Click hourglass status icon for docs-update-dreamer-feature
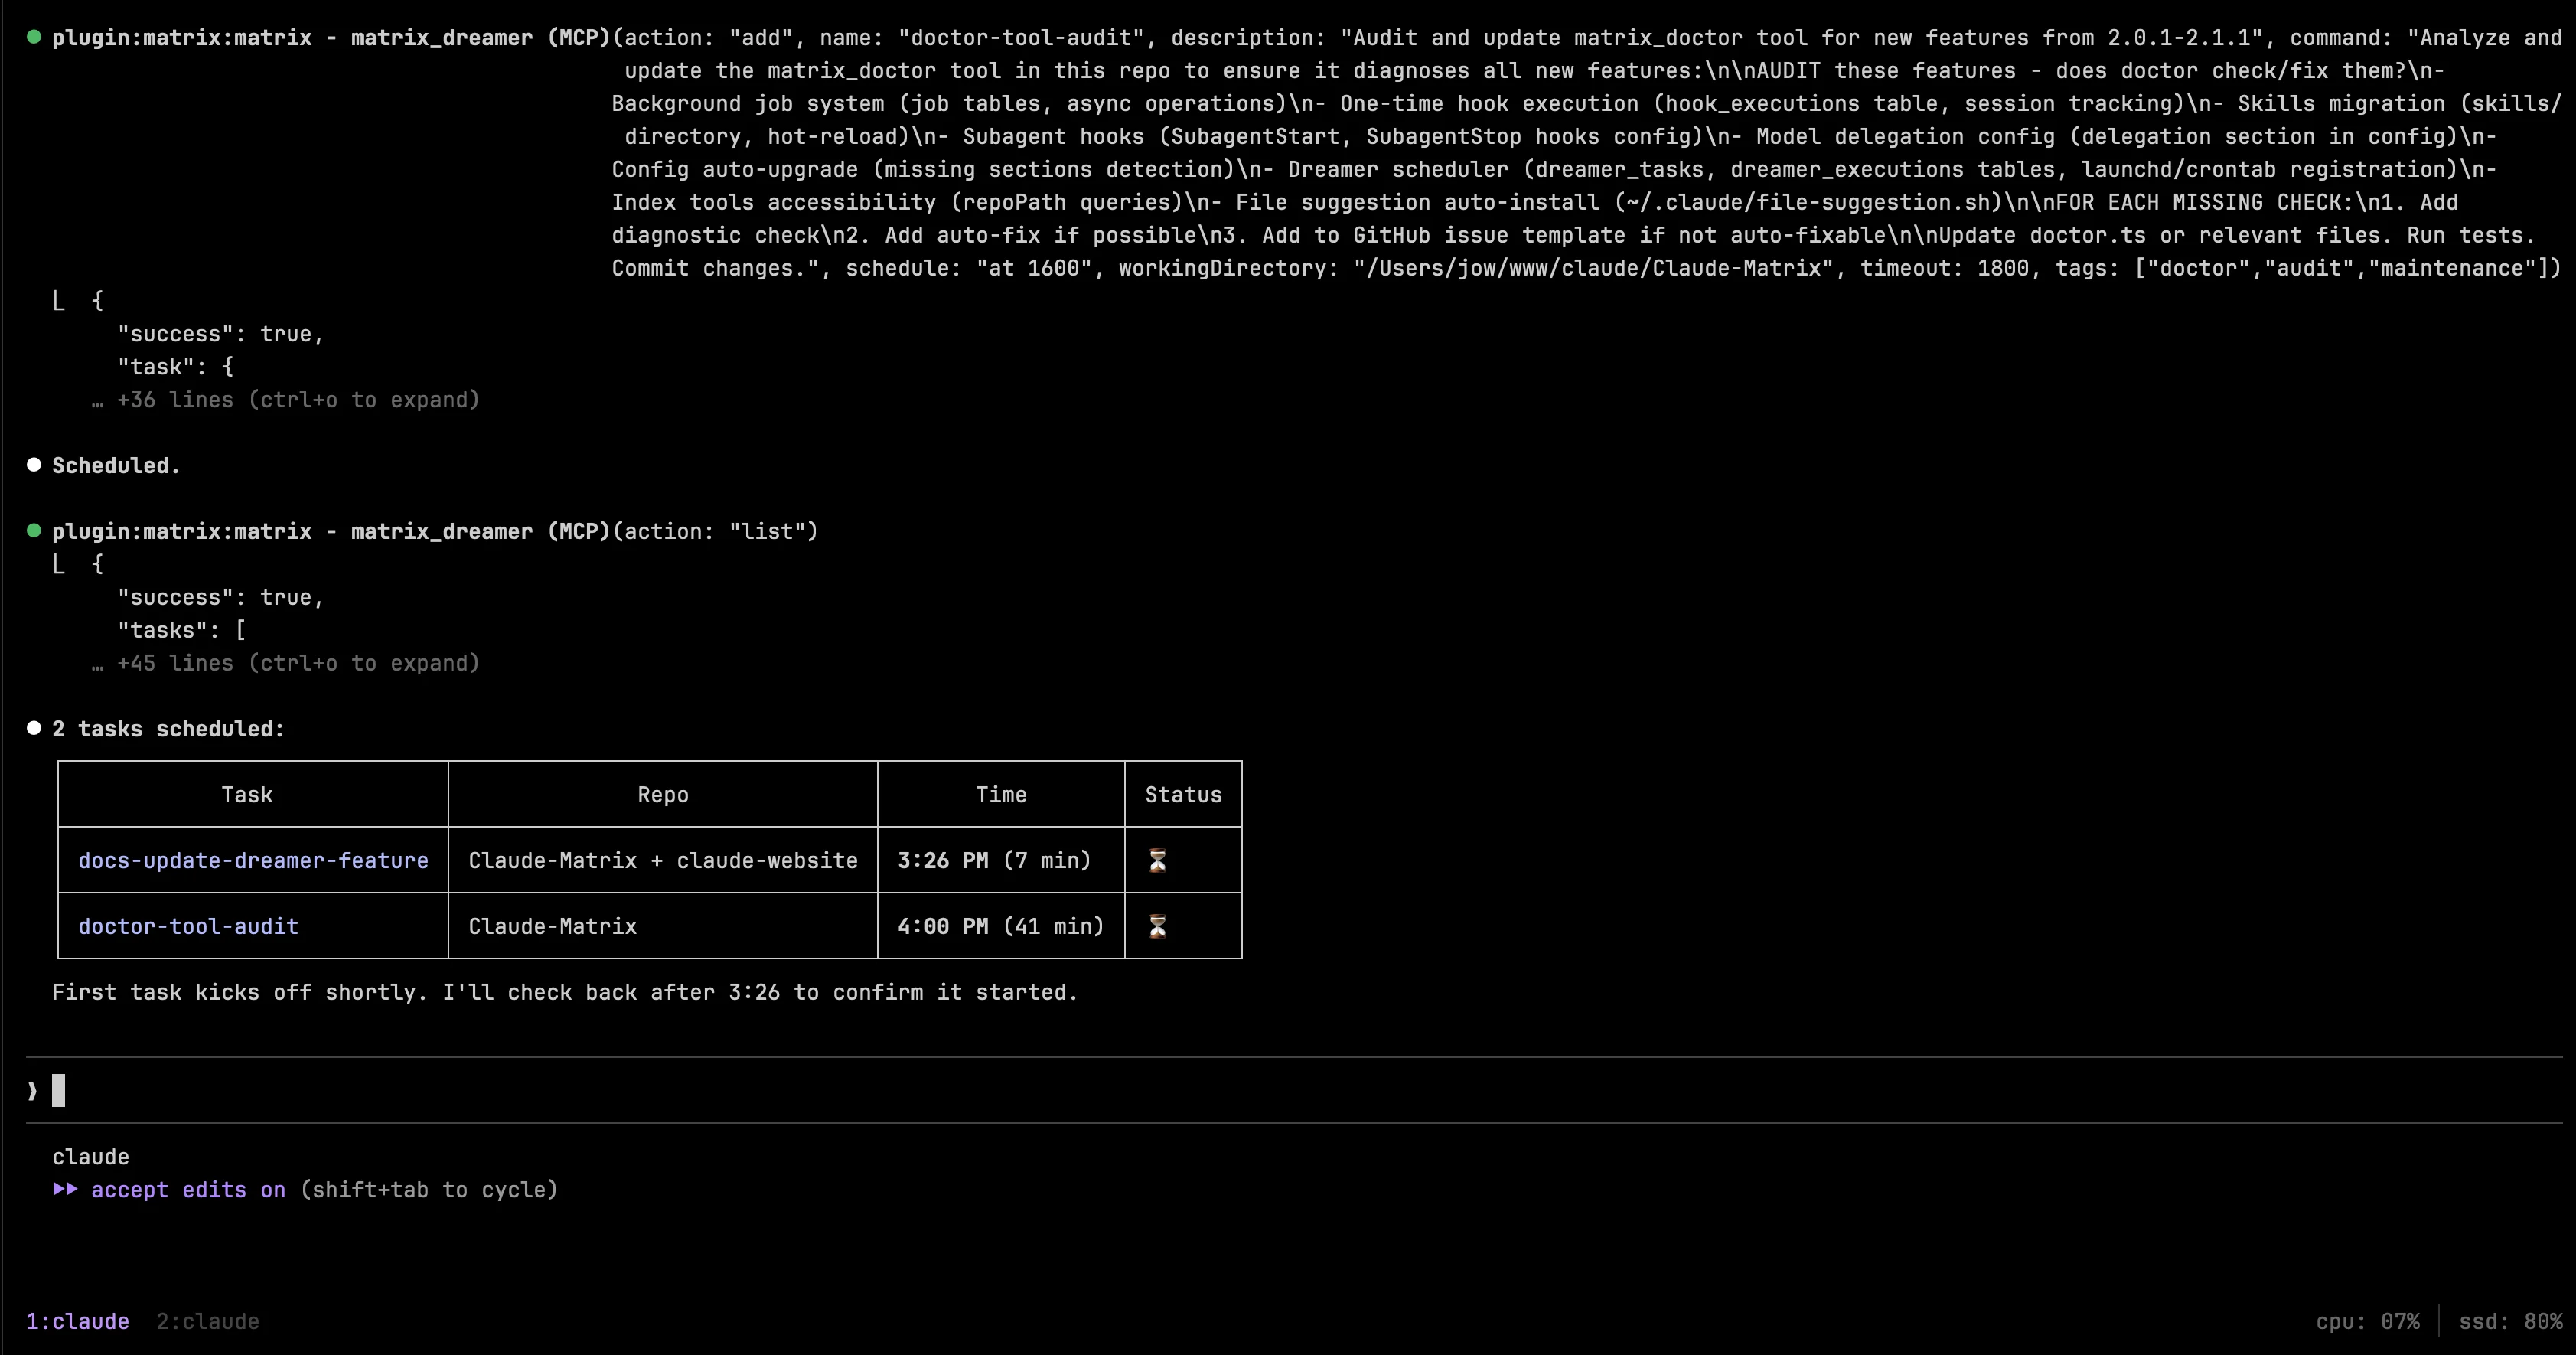2576x1355 pixels. click(x=1157, y=860)
